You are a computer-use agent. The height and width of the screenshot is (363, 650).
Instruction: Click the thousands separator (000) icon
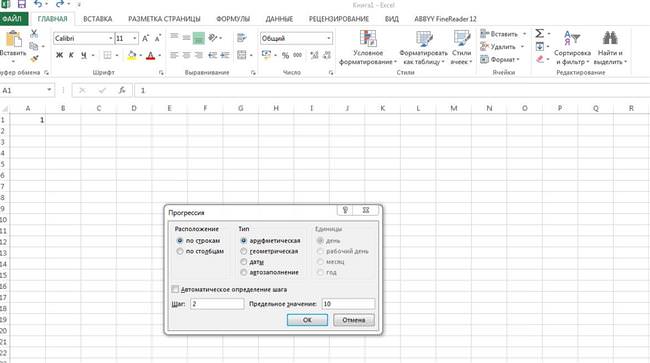[x=298, y=55]
